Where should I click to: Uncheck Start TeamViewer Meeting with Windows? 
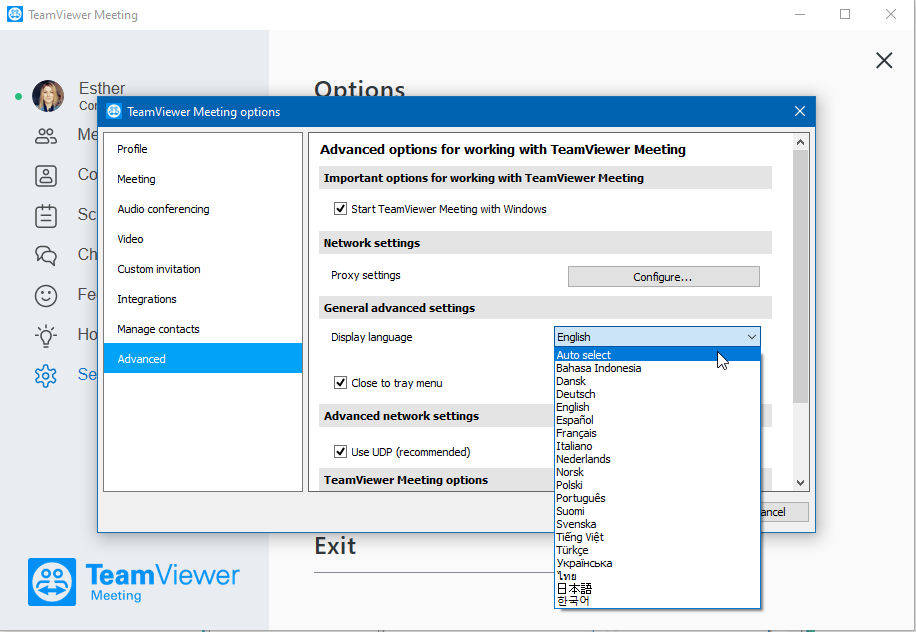[x=340, y=209]
